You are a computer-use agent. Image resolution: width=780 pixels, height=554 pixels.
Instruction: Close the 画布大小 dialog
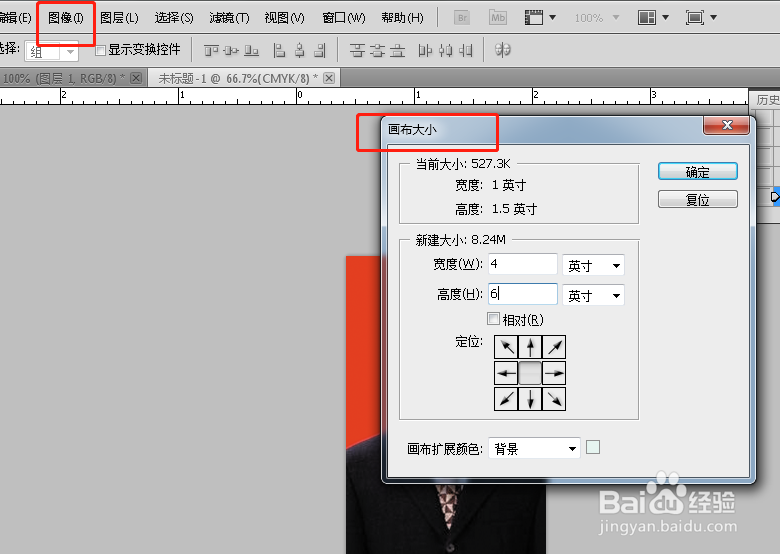tap(727, 125)
